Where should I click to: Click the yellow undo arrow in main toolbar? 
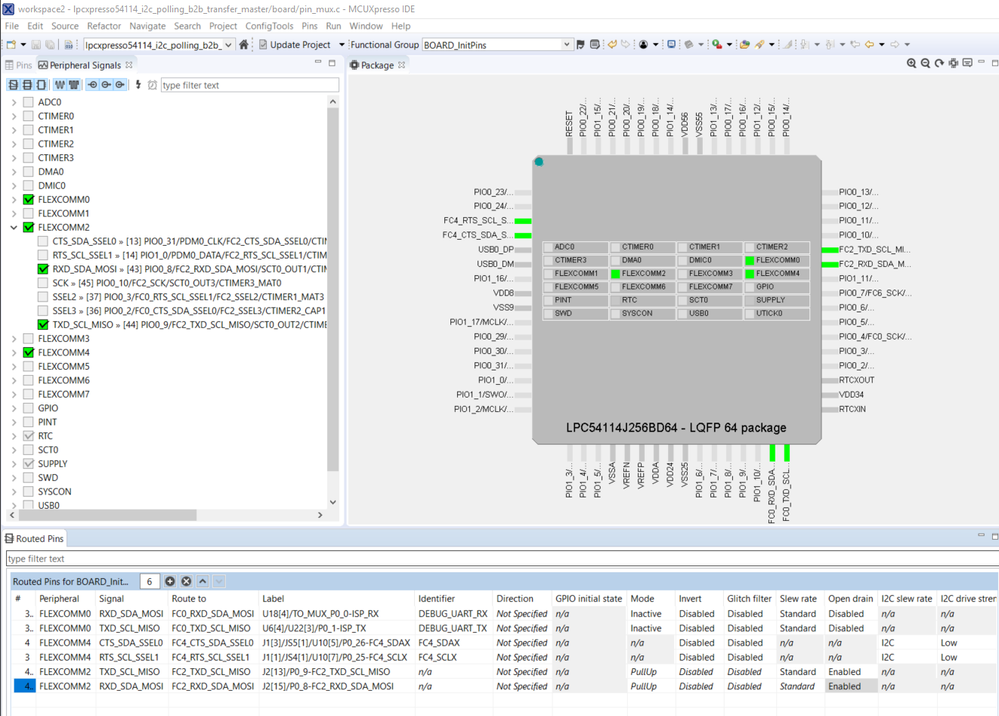tap(612, 45)
